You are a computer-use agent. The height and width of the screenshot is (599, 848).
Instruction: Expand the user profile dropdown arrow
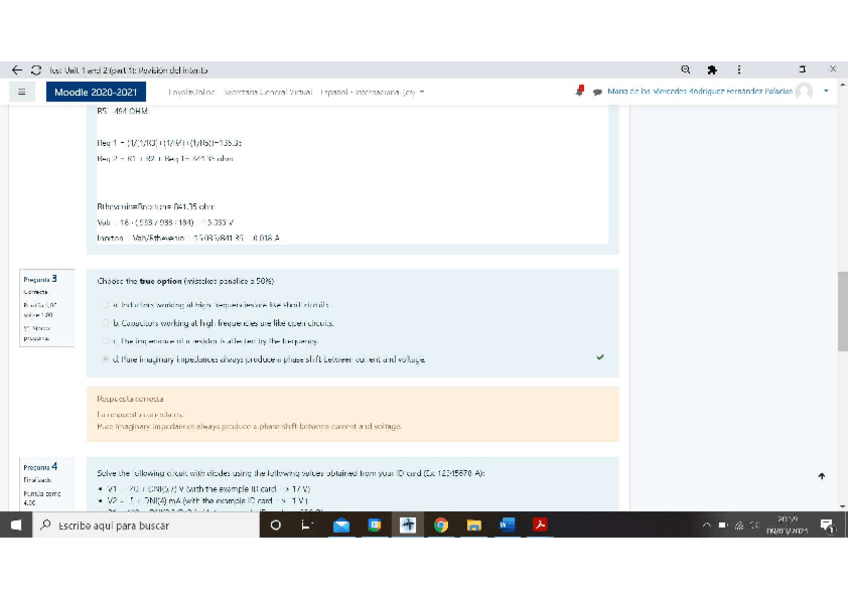pyautogui.click(x=825, y=91)
